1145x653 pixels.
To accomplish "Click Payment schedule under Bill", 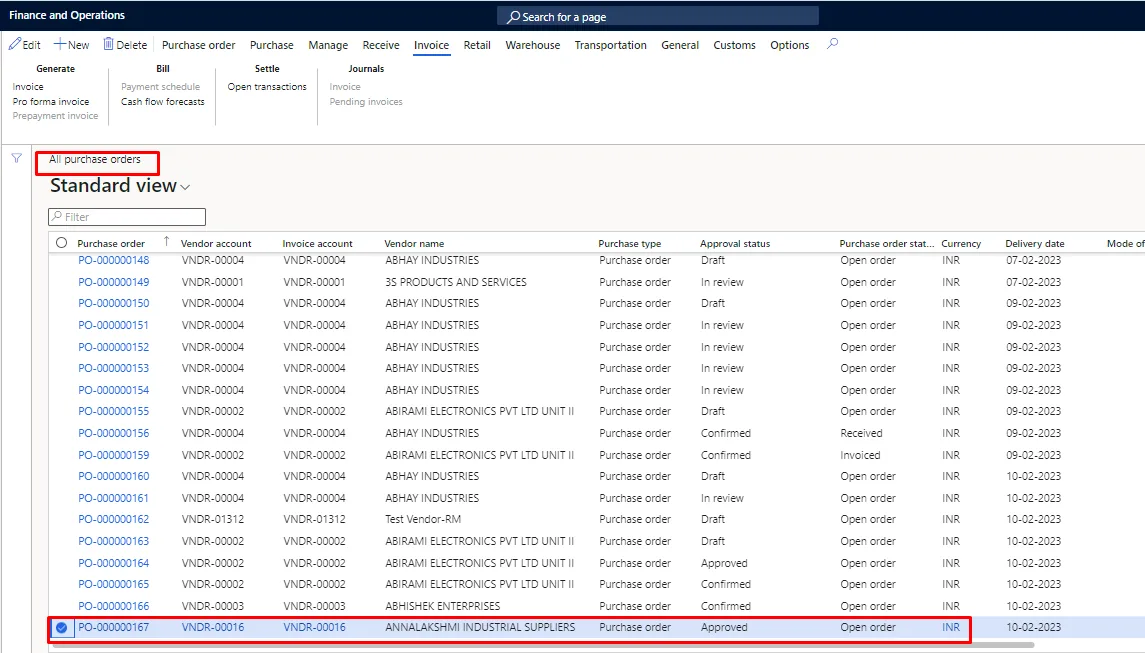I will [x=161, y=87].
